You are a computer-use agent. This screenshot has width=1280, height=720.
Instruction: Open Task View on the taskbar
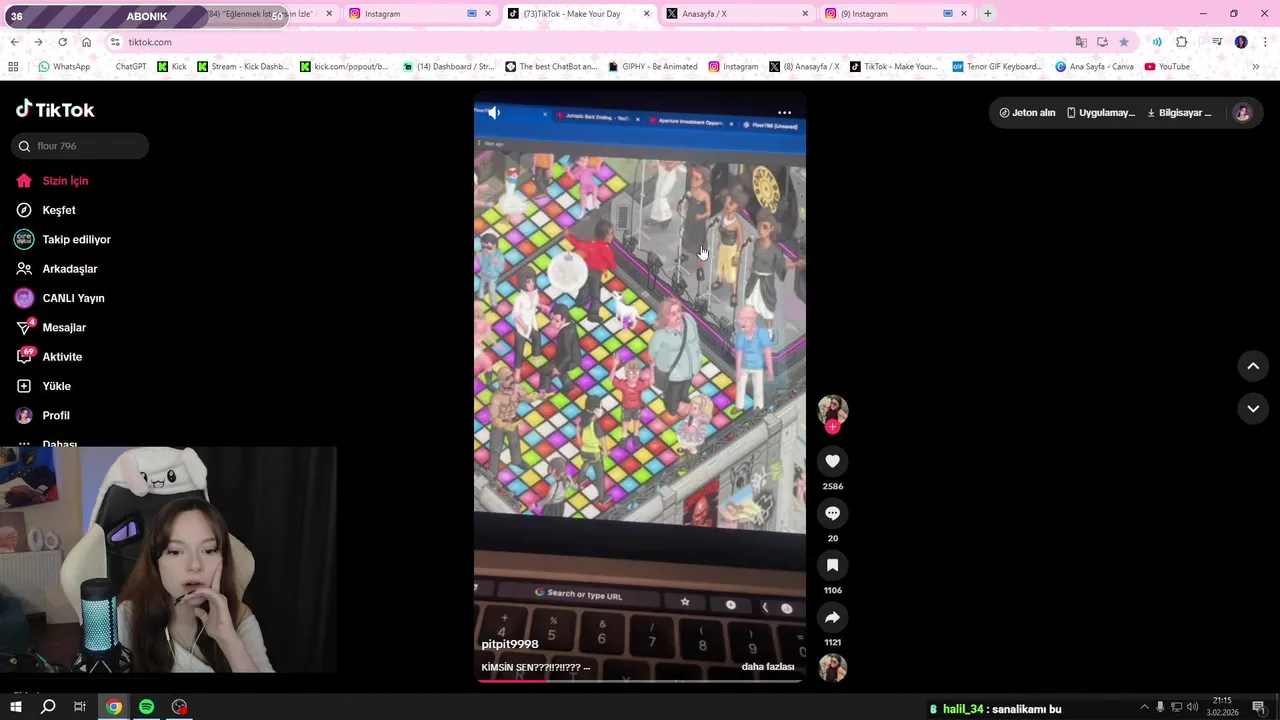80,707
